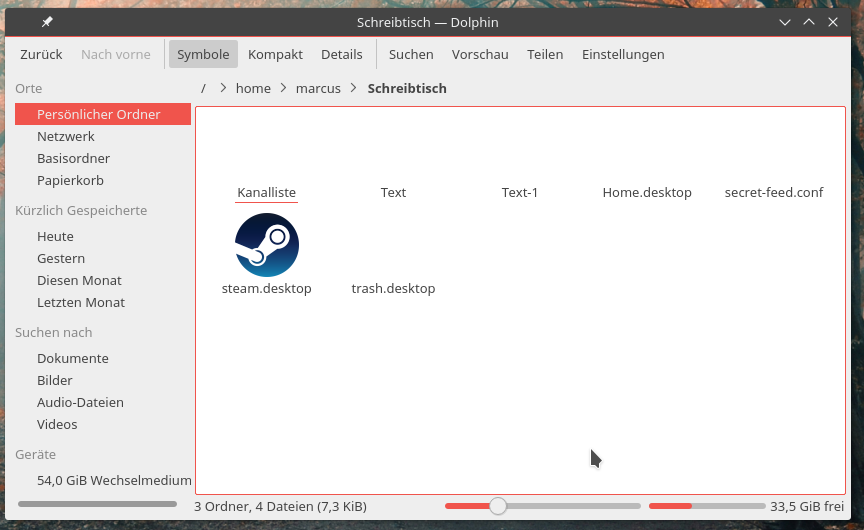The height and width of the screenshot is (530, 864).
Task: Click the Zurück button
Action: [x=41, y=55]
